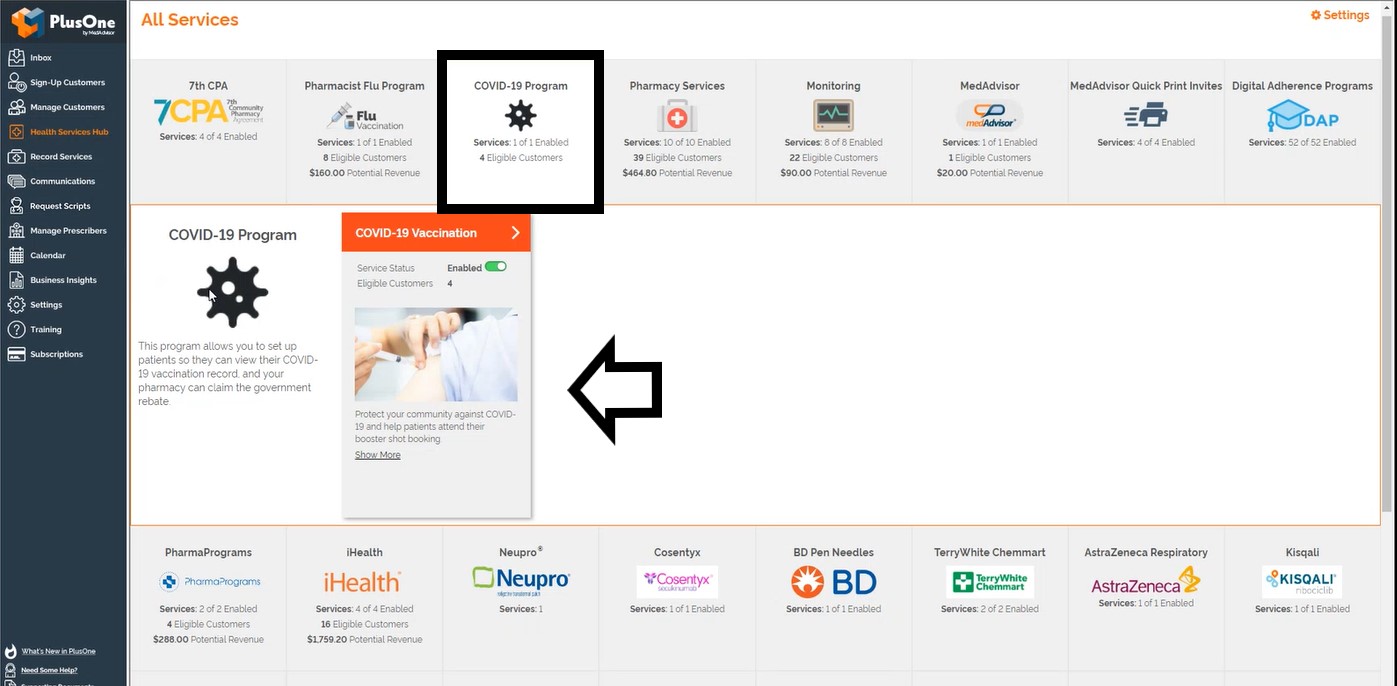Open the Calendar sidebar item
The width and height of the screenshot is (1397, 686).
(x=47, y=256)
